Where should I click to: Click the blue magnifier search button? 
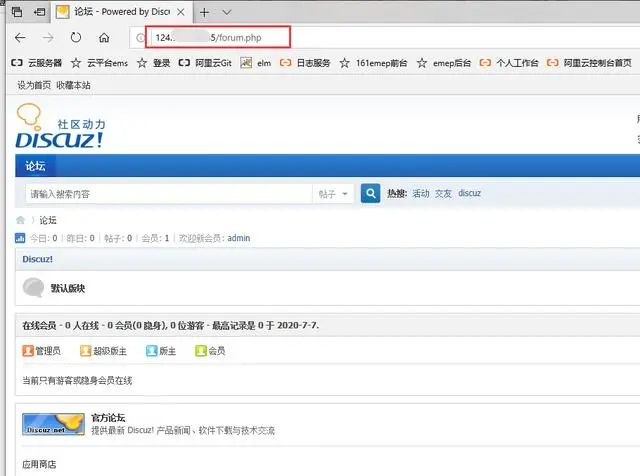371,193
